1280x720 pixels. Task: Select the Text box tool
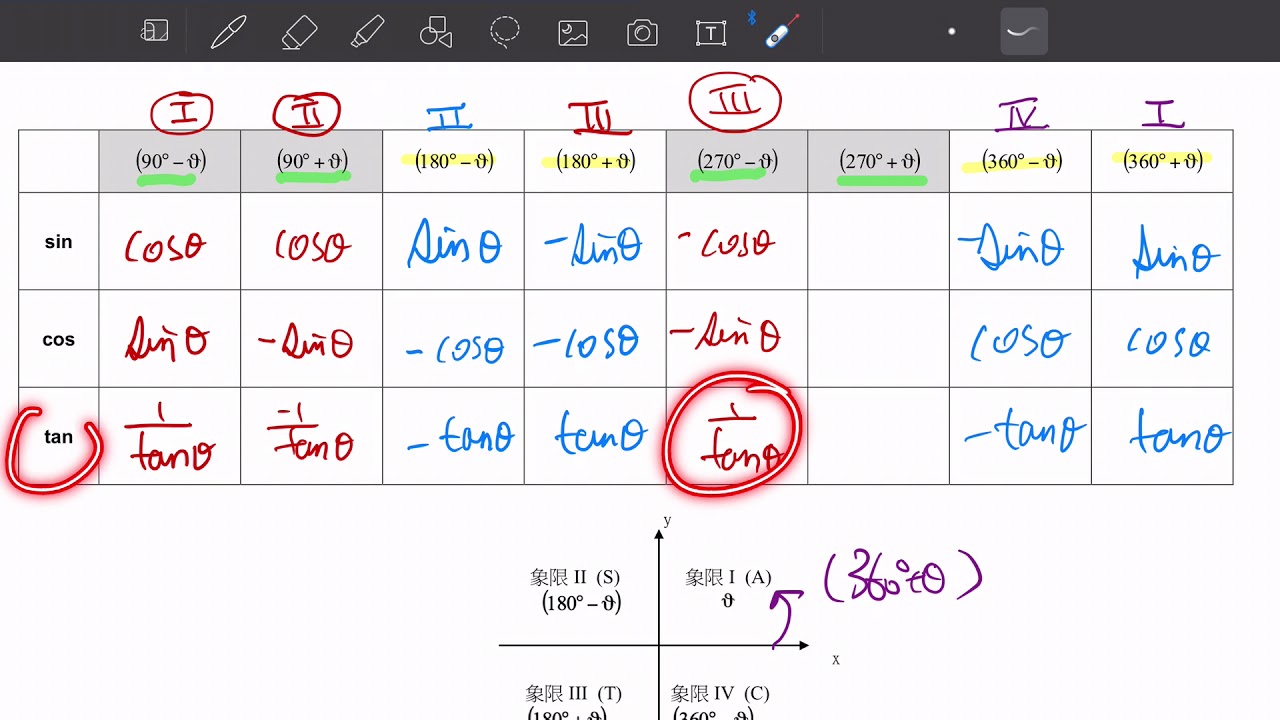tap(710, 32)
